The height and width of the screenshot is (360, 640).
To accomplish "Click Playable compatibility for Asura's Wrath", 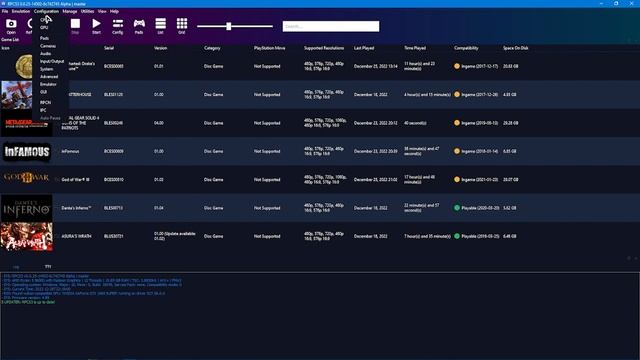I will click(477, 236).
